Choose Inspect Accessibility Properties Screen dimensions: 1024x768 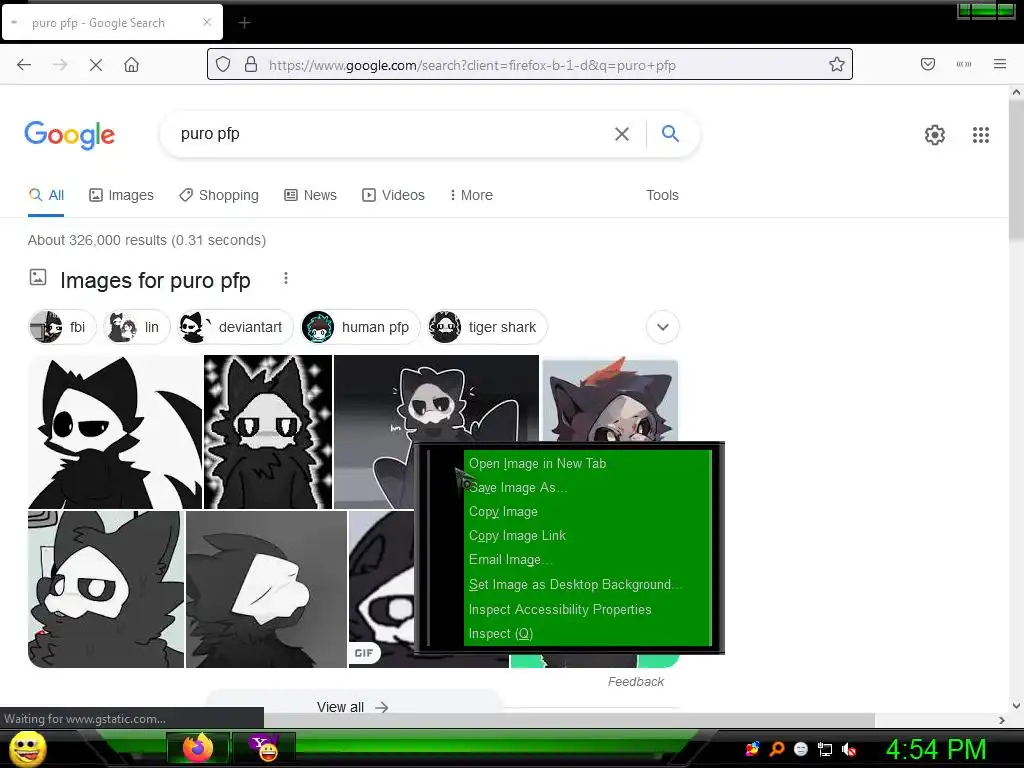pos(587,609)
